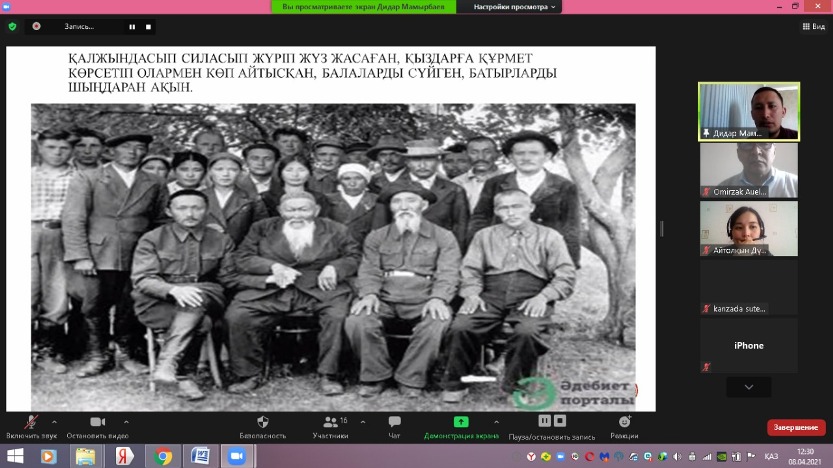Screen dimensions: 833x468
Task: Select the Дидар participant video thumbnail
Action: tap(748, 111)
